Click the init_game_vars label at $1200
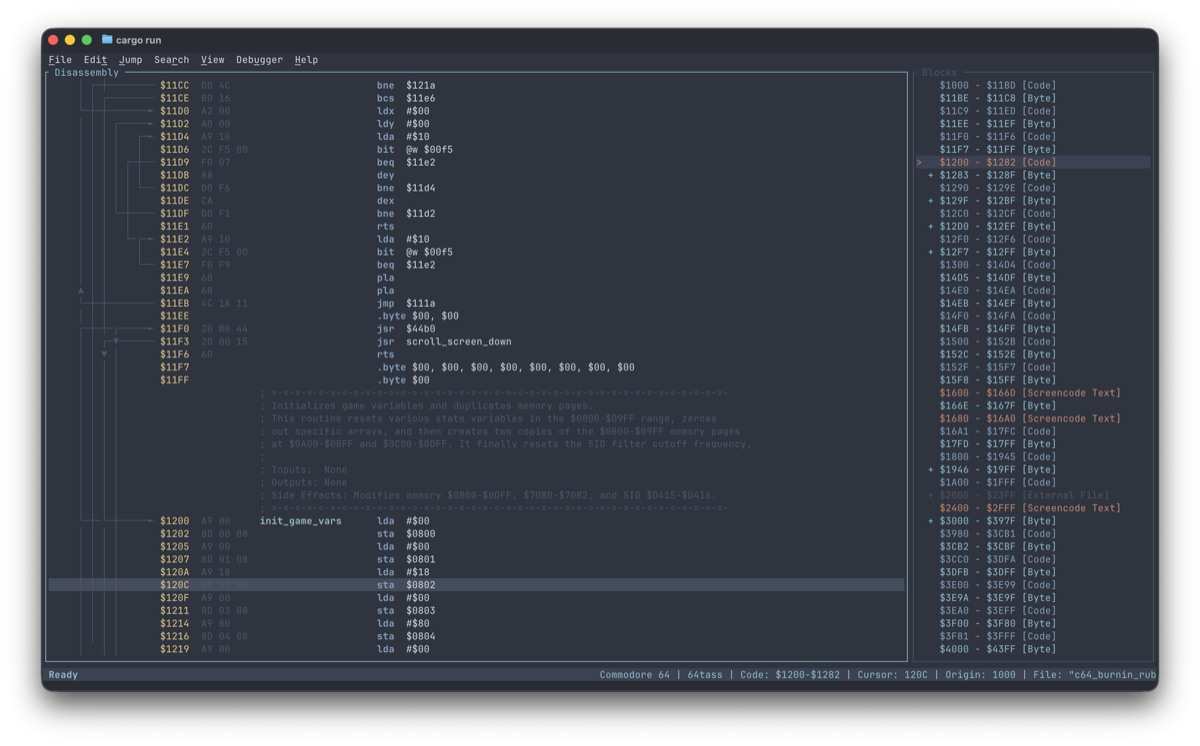The height and width of the screenshot is (746, 1200). (300, 521)
